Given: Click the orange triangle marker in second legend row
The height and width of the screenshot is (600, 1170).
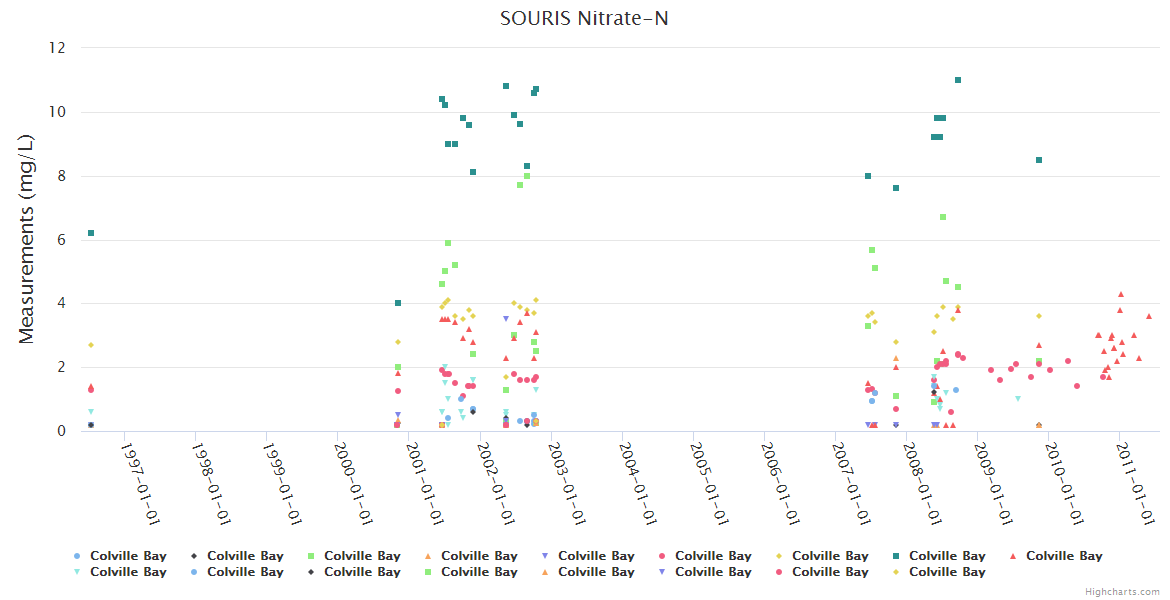Looking at the screenshot, I should [x=545, y=572].
